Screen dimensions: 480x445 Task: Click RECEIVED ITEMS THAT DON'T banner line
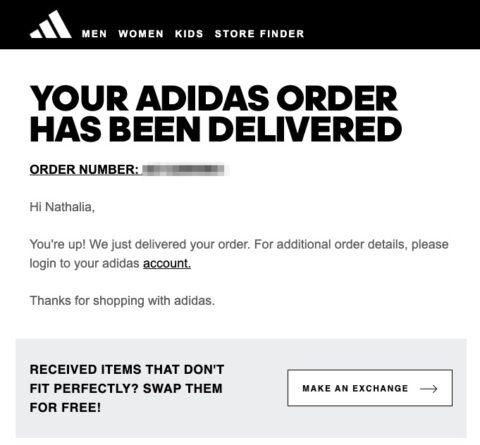point(127,369)
